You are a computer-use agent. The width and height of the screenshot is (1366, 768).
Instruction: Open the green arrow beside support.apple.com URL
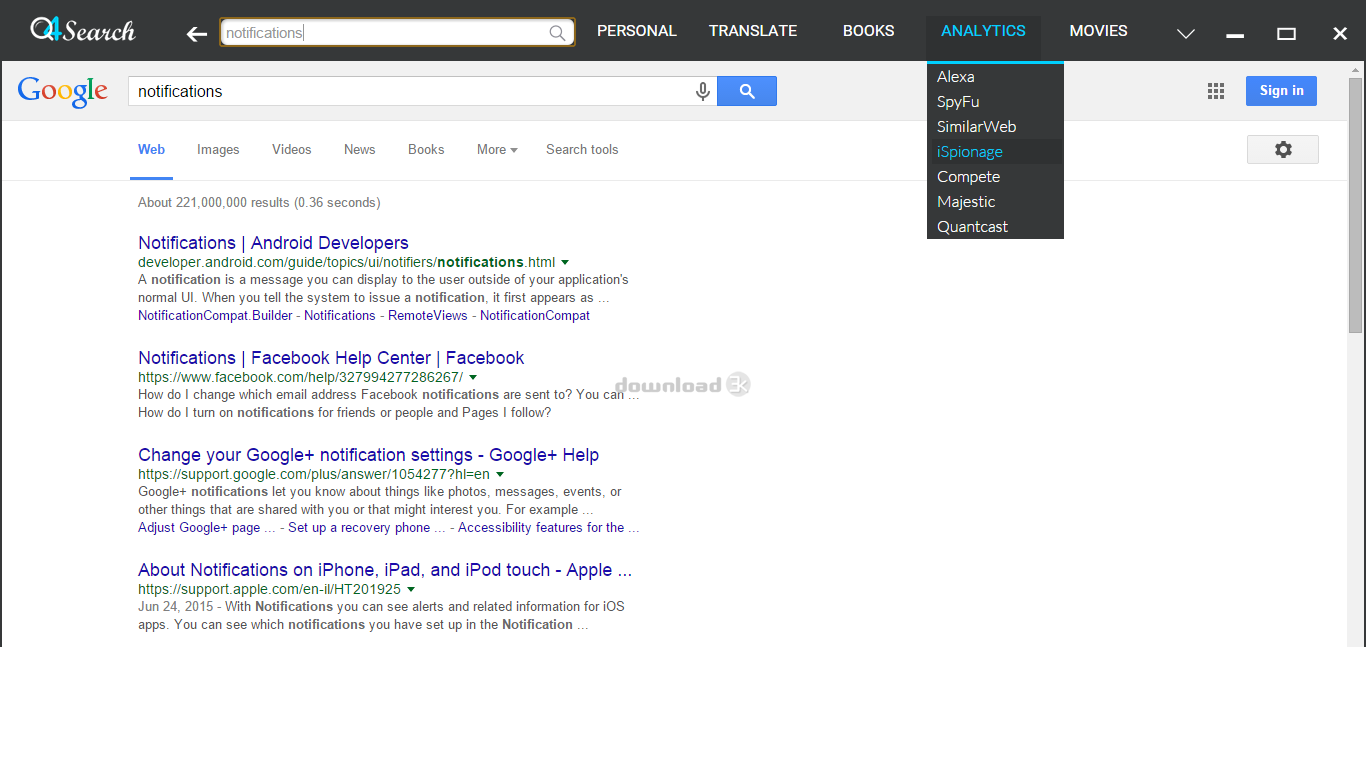point(411,589)
